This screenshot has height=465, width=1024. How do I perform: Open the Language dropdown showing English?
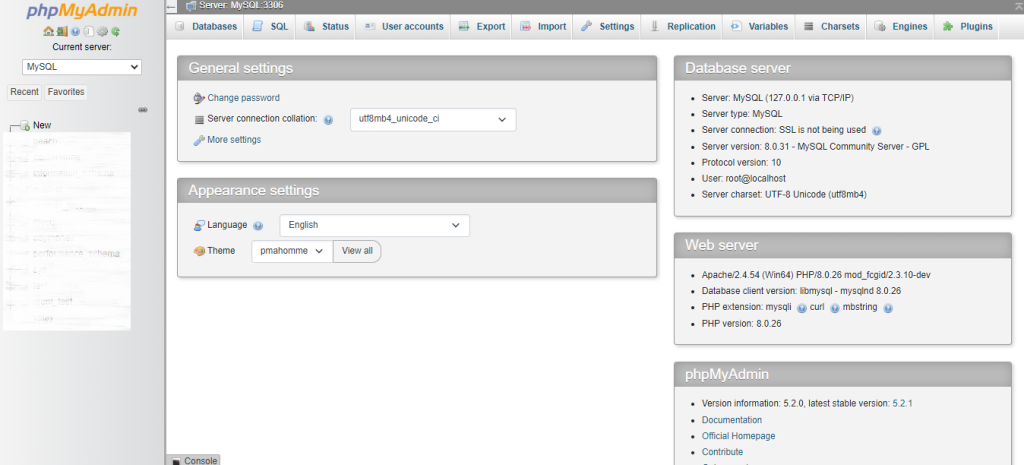pos(374,226)
